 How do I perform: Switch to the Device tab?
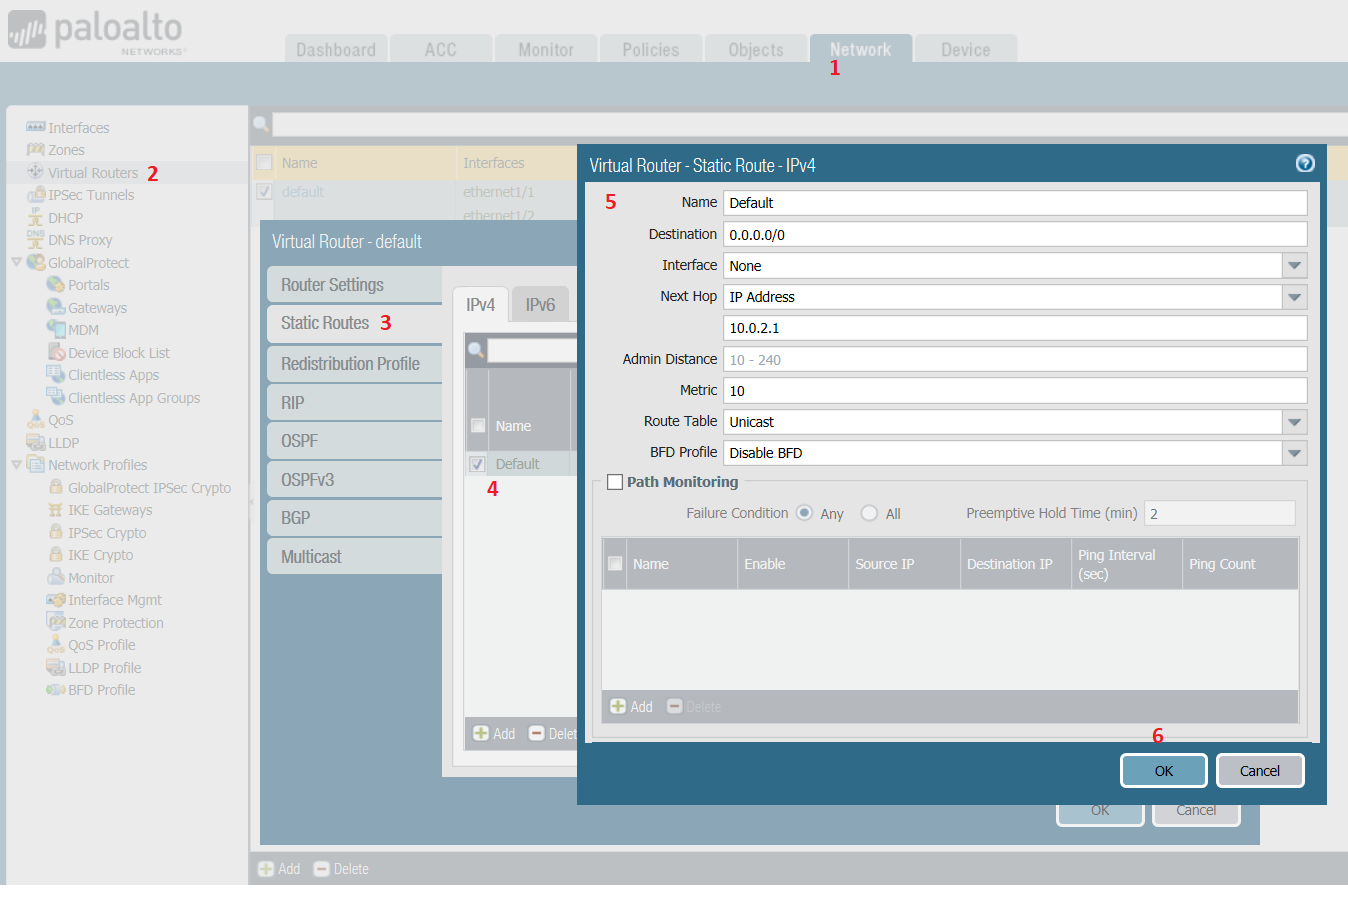click(x=963, y=48)
